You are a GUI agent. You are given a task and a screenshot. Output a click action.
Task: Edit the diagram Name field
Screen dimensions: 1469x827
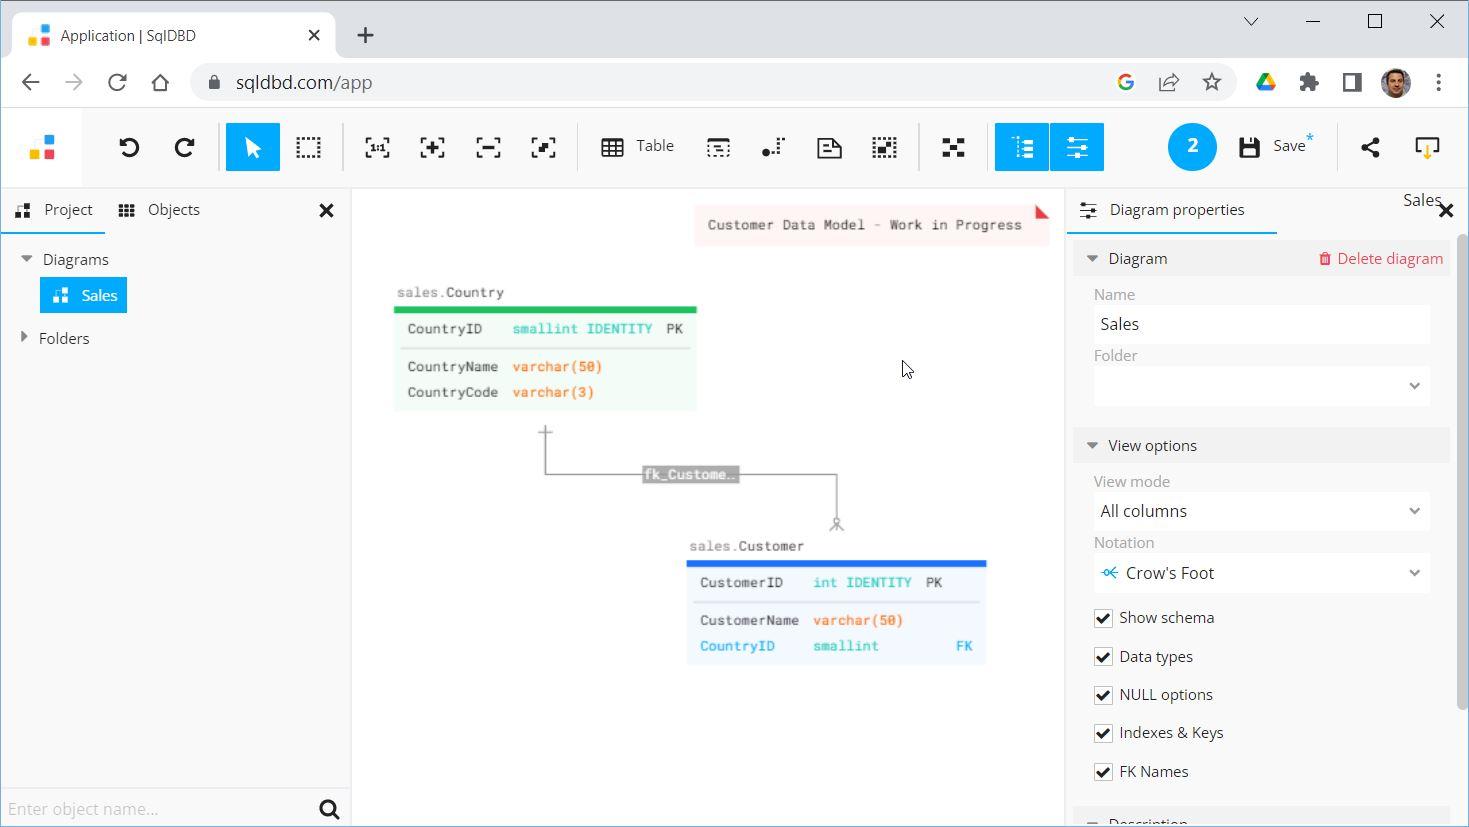(1262, 324)
